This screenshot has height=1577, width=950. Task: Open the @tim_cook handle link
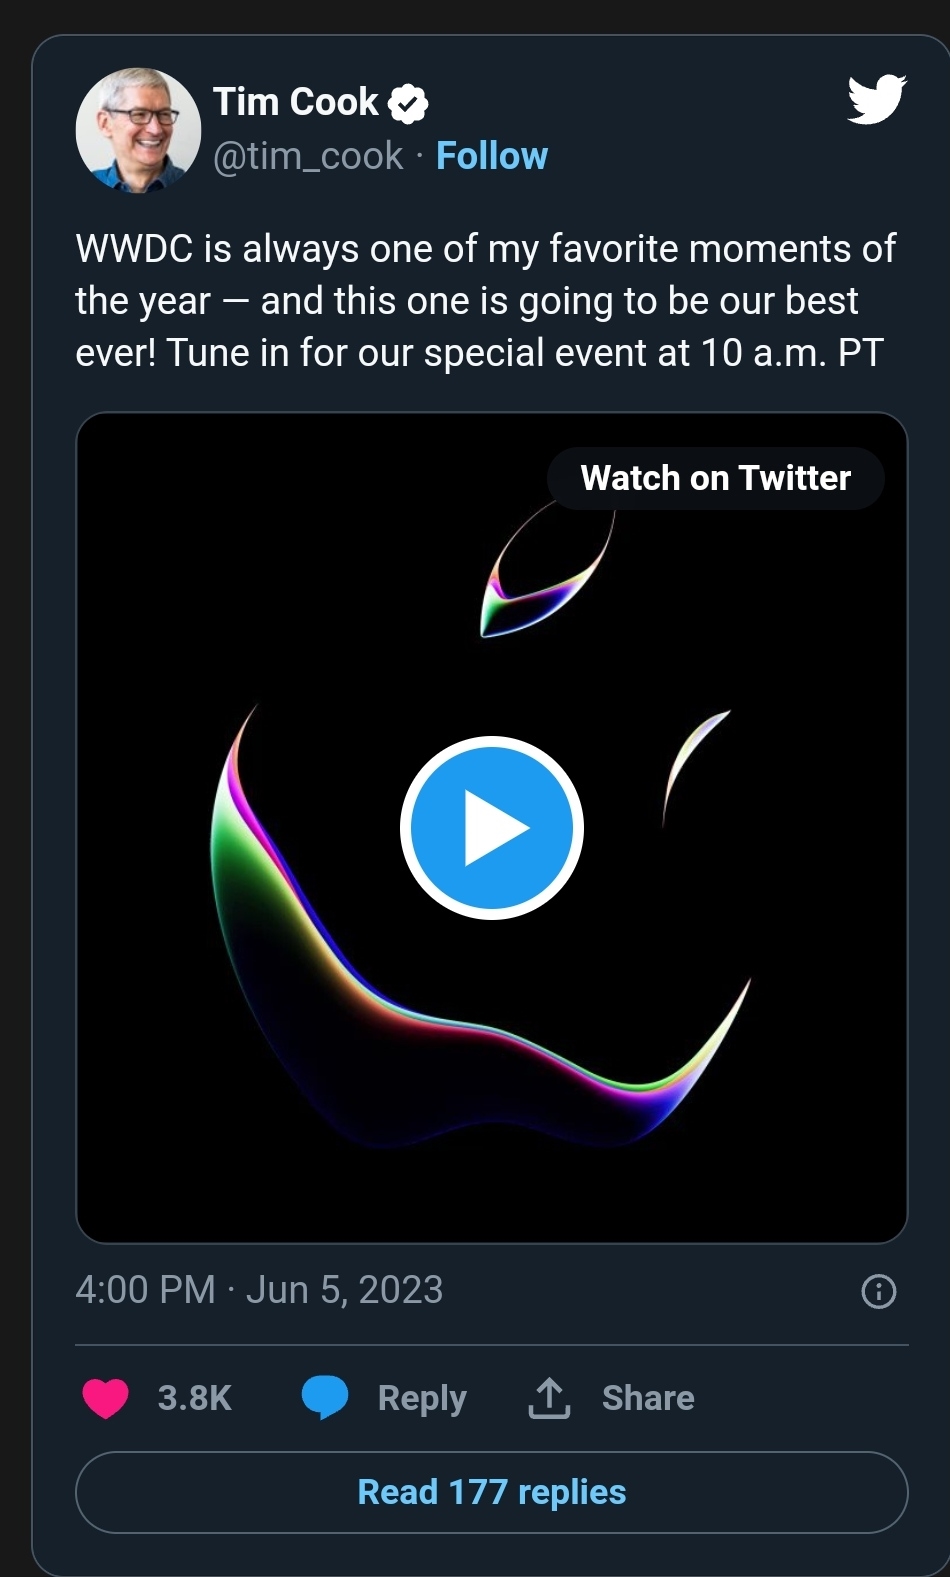click(x=308, y=156)
